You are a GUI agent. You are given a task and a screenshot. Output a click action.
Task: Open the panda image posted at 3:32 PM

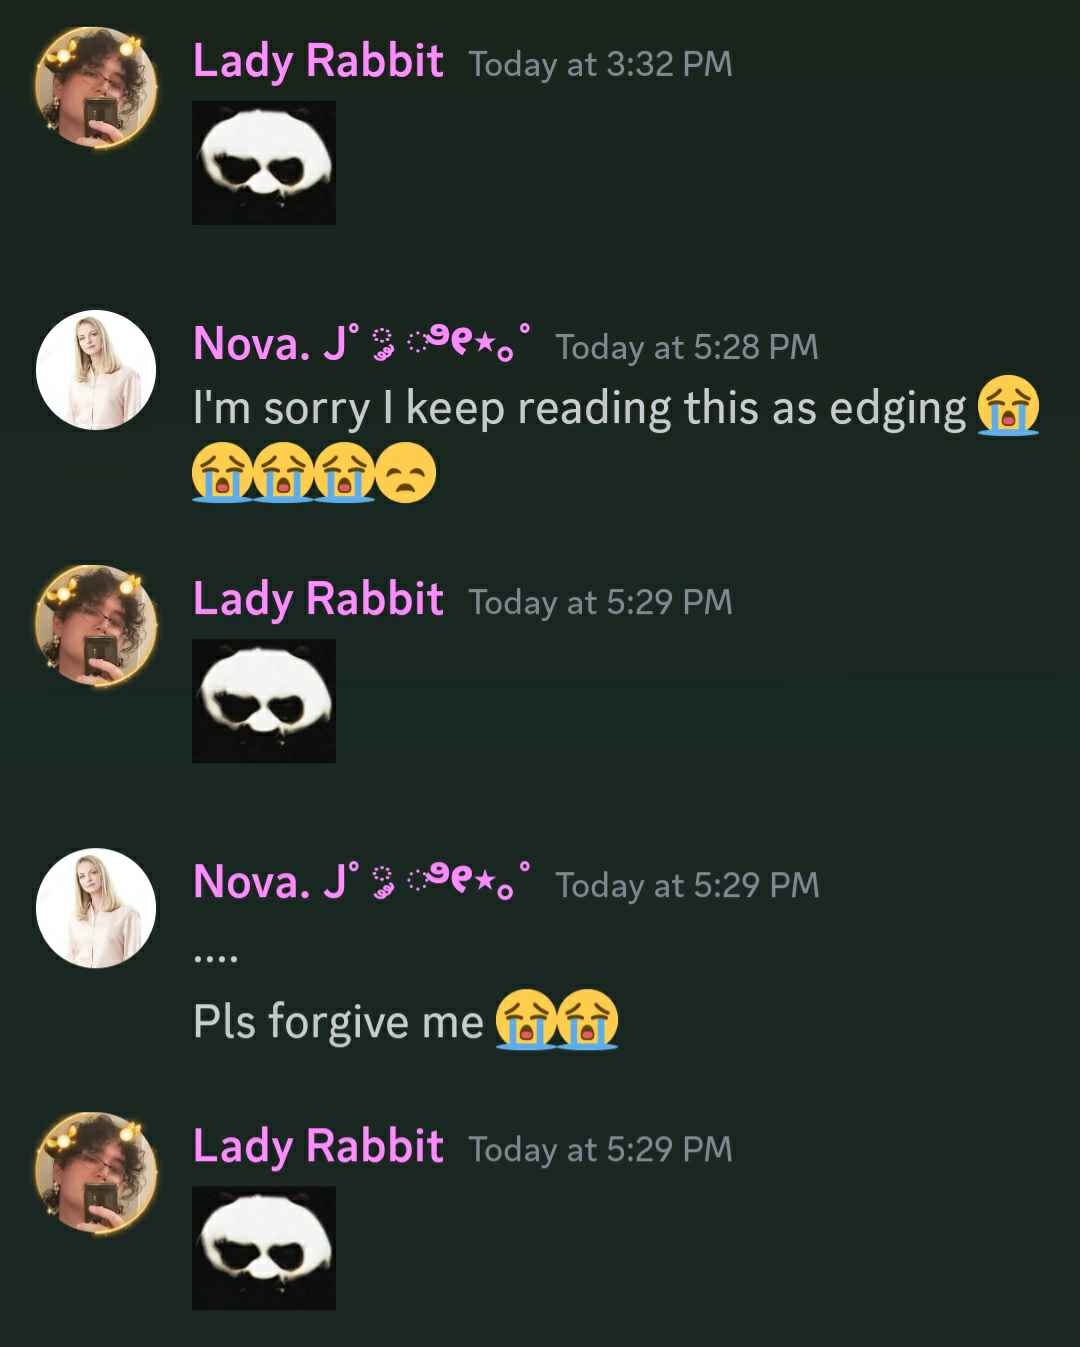click(x=264, y=163)
